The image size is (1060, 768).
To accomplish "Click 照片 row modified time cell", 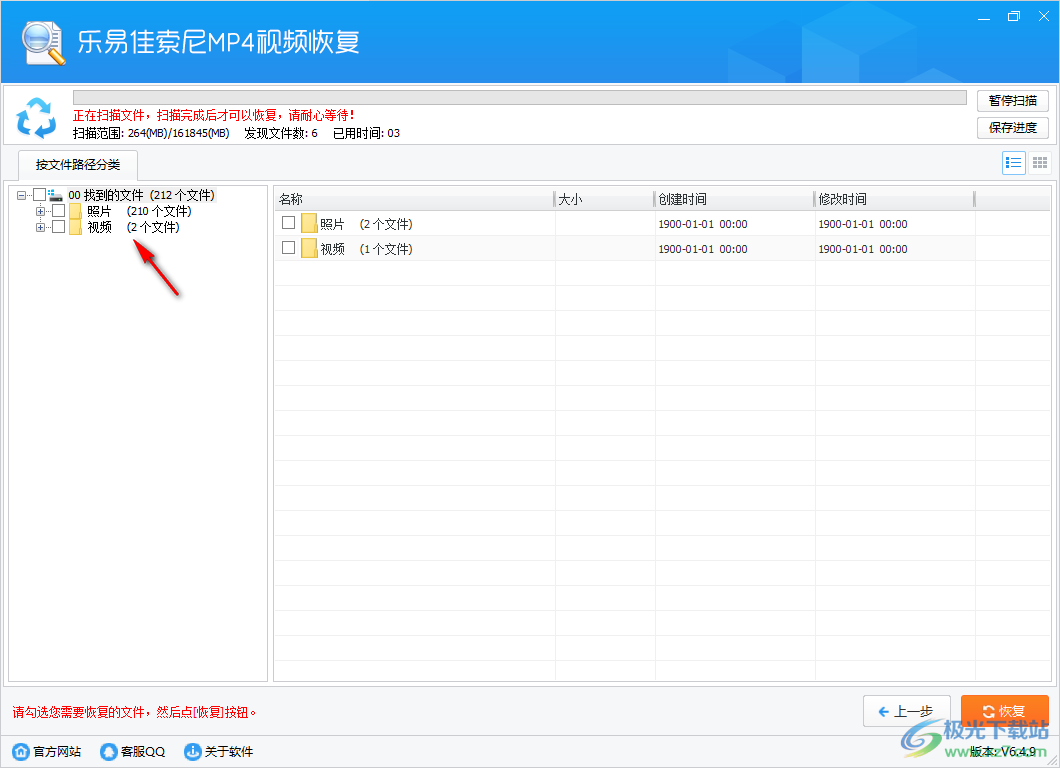I will click(x=895, y=224).
